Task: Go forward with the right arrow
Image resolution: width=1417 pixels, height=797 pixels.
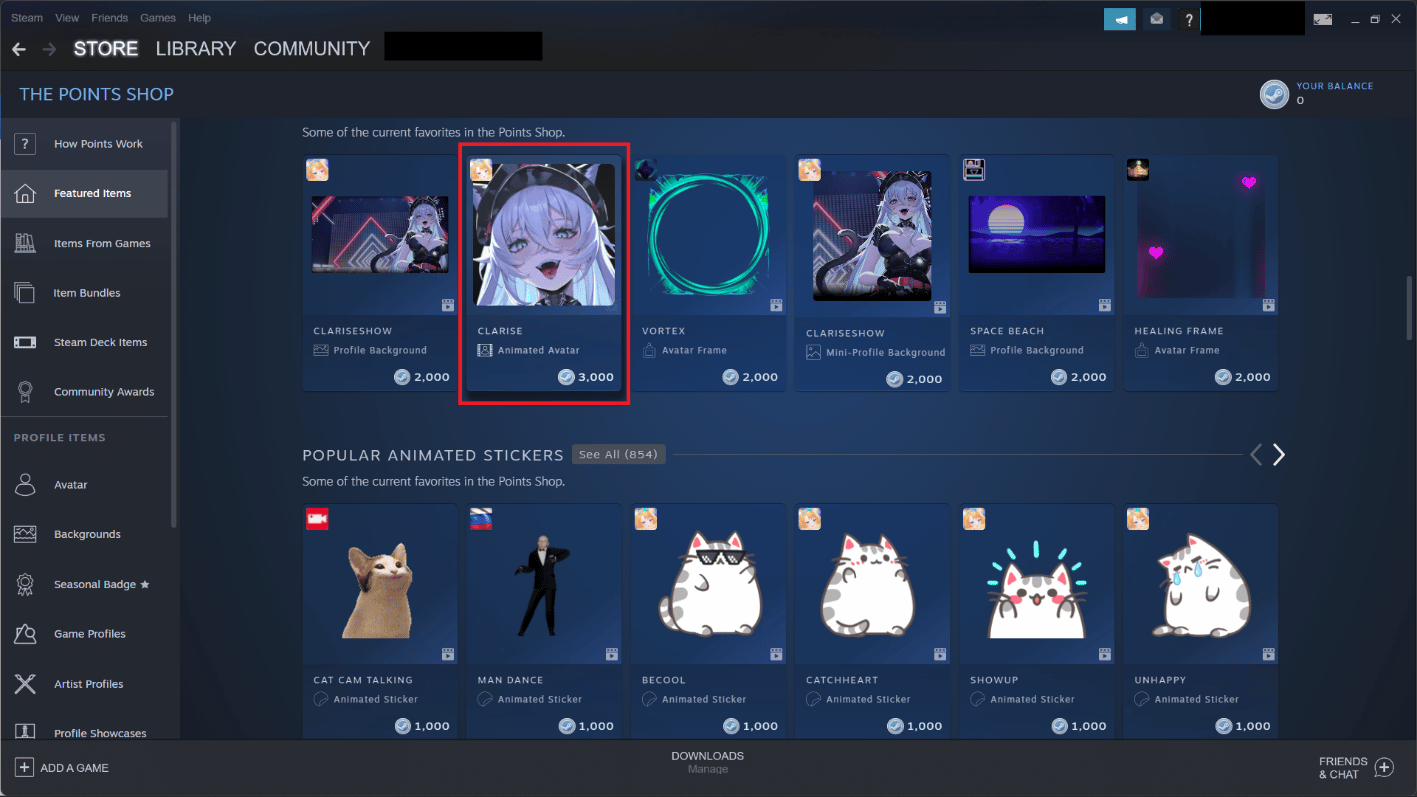Action: [49, 49]
